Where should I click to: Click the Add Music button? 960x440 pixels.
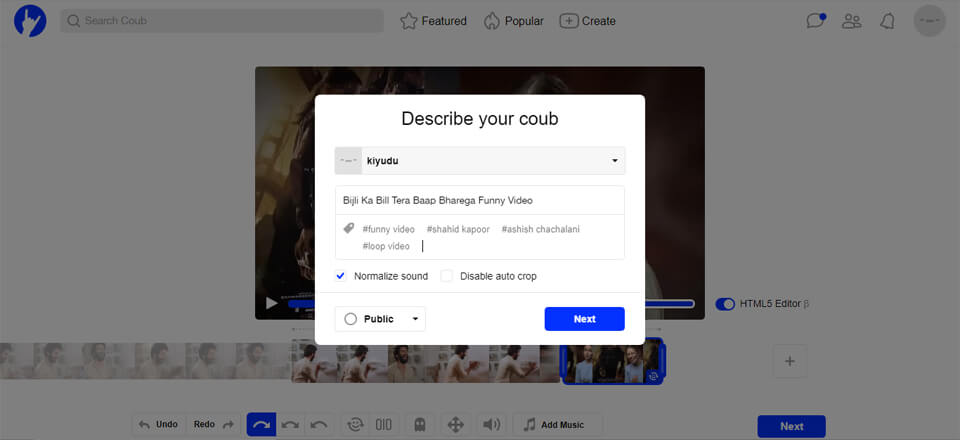coord(558,425)
